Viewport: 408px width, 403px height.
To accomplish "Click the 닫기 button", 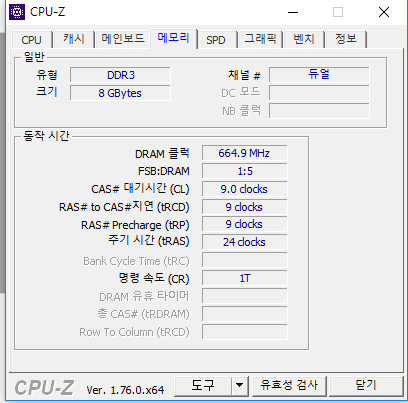I will coord(366,386).
